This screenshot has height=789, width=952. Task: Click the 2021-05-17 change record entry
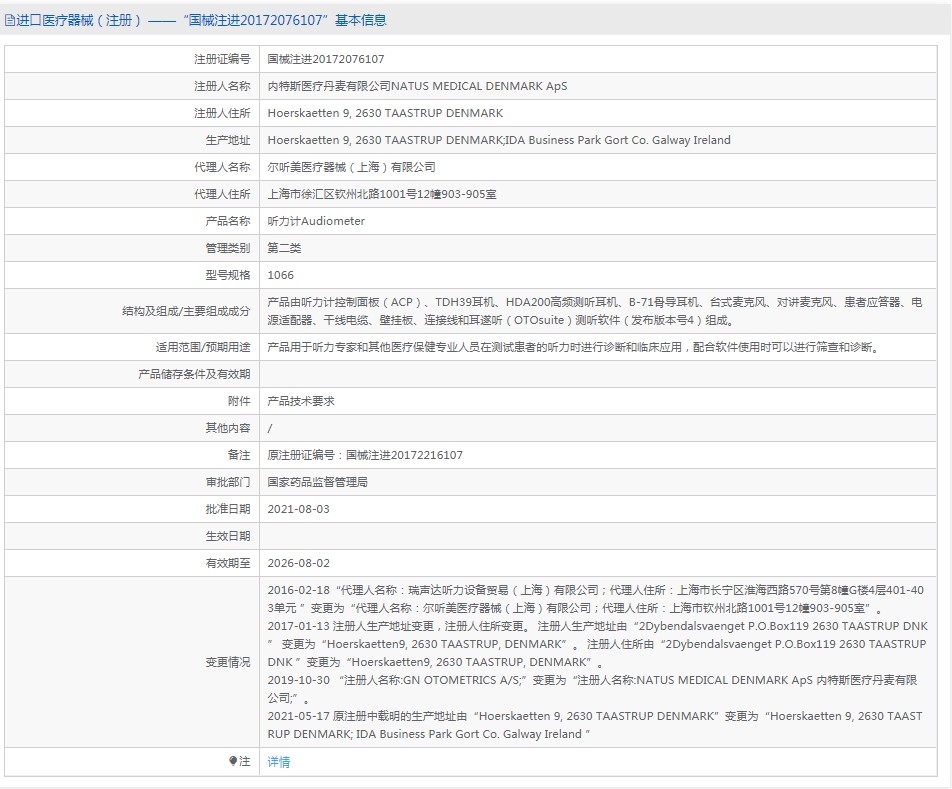coord(595,725)
